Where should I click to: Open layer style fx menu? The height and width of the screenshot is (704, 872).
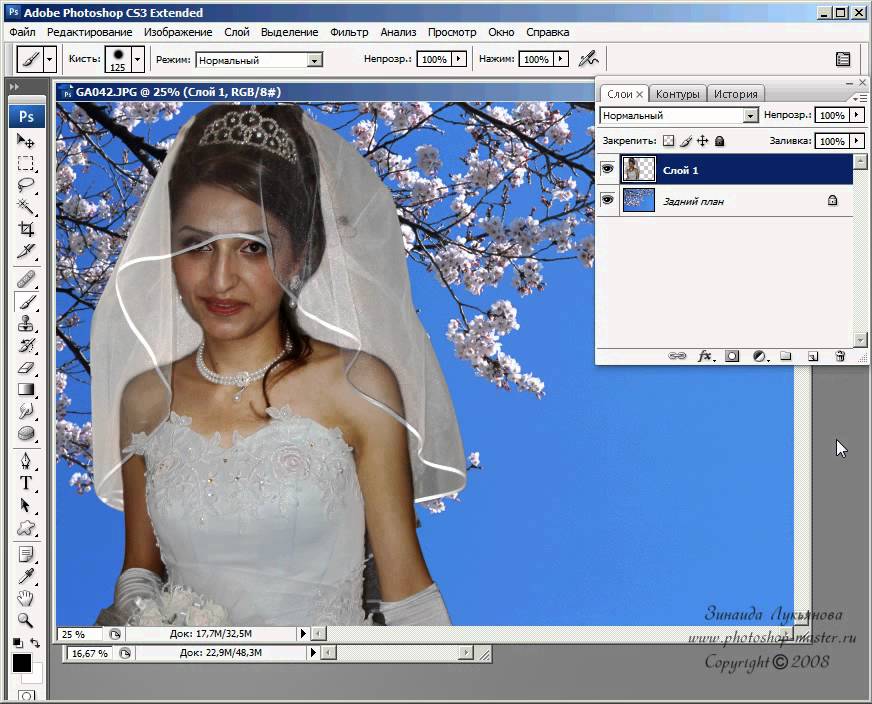(705, 355)
